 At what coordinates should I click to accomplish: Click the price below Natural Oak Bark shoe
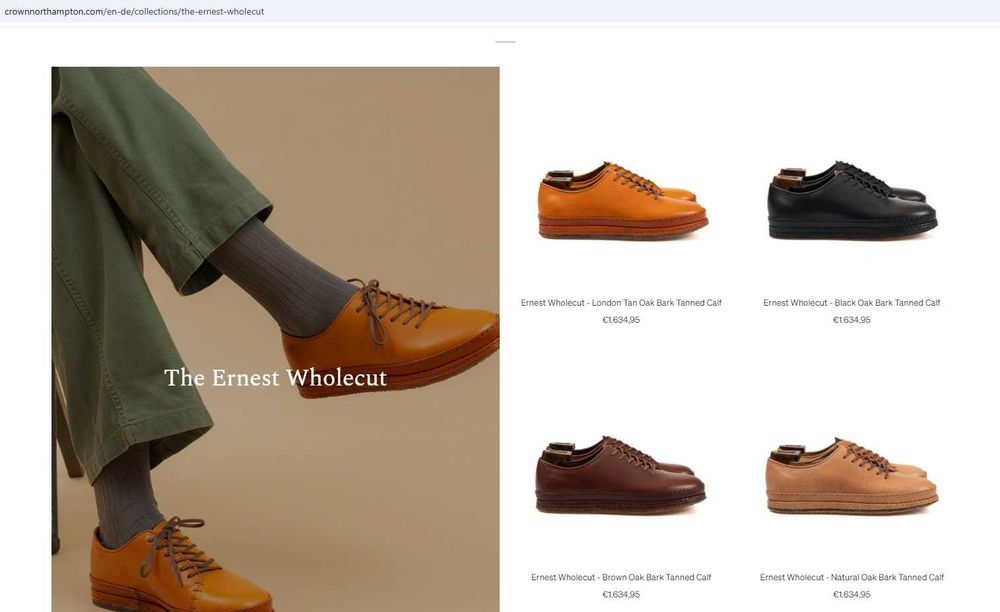coord(852,595)
